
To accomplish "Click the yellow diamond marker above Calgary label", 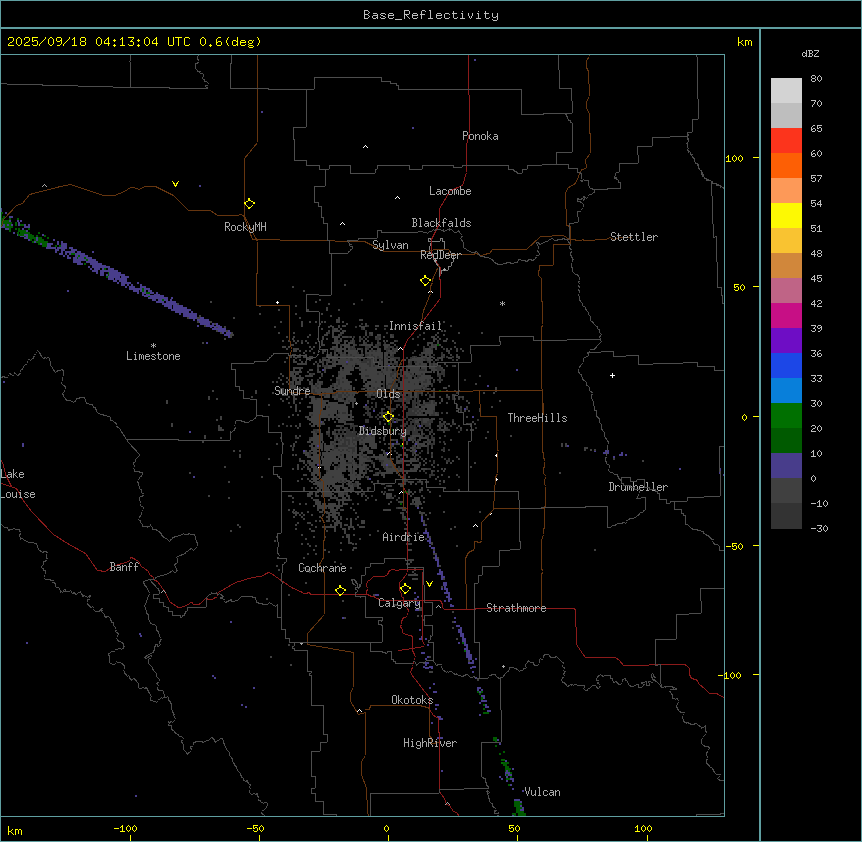I will (x=405, y=588).
